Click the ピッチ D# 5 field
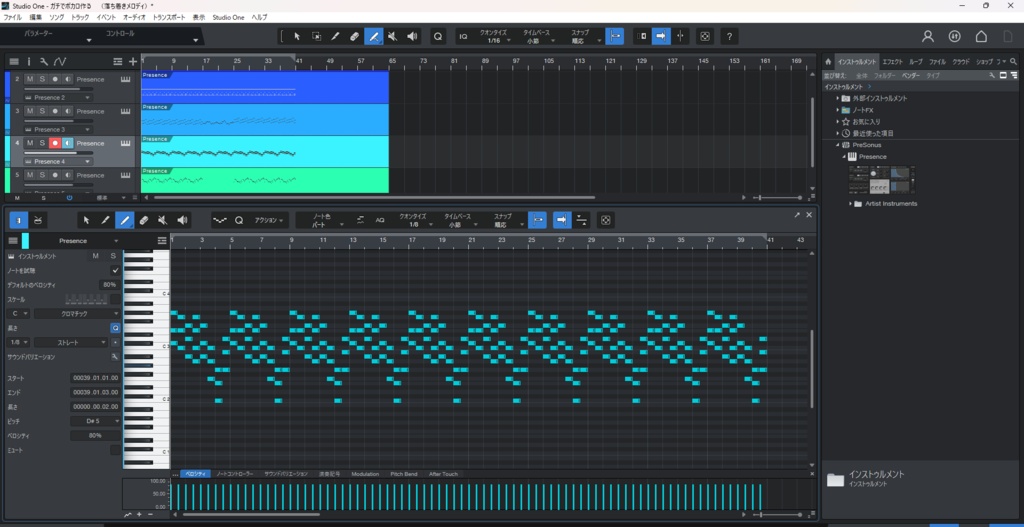 click(95, 421)
